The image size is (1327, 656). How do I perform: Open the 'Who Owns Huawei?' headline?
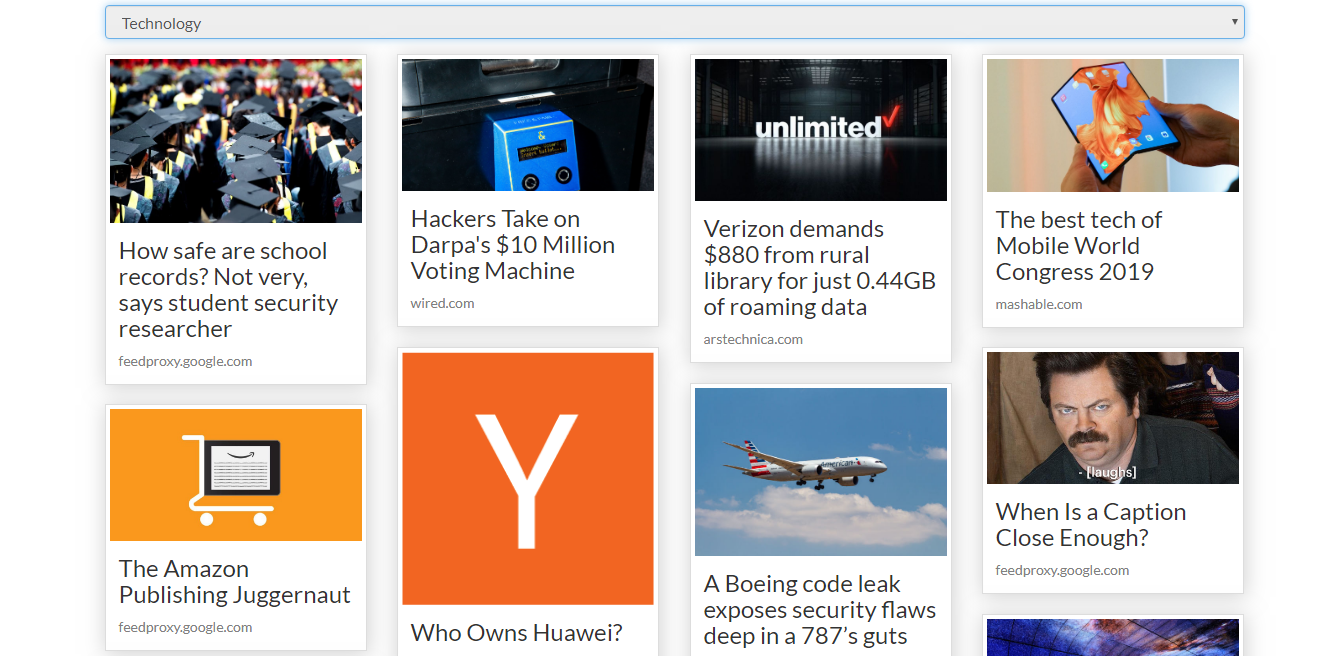tap(517, 633)
